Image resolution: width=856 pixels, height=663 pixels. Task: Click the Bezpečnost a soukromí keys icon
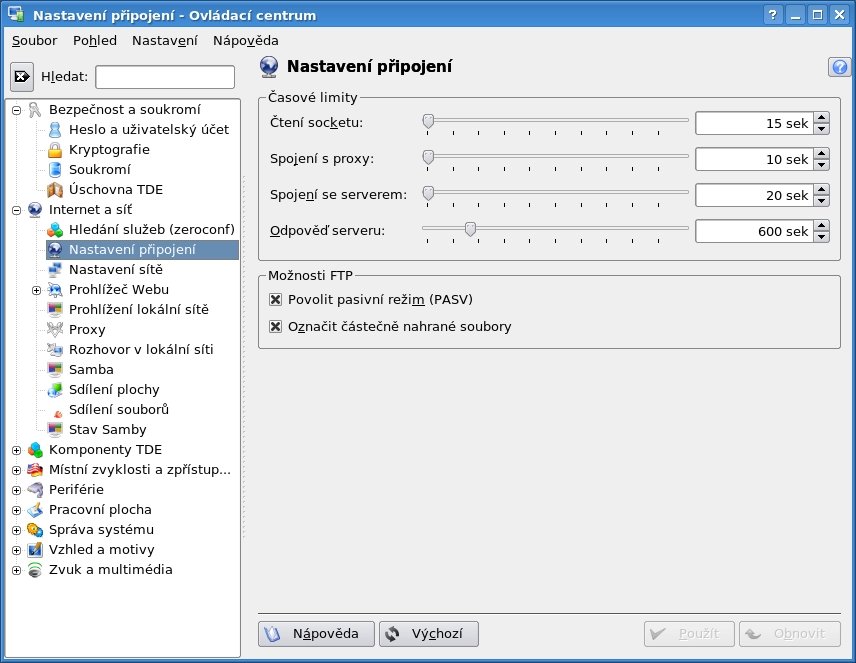[35, 110]
